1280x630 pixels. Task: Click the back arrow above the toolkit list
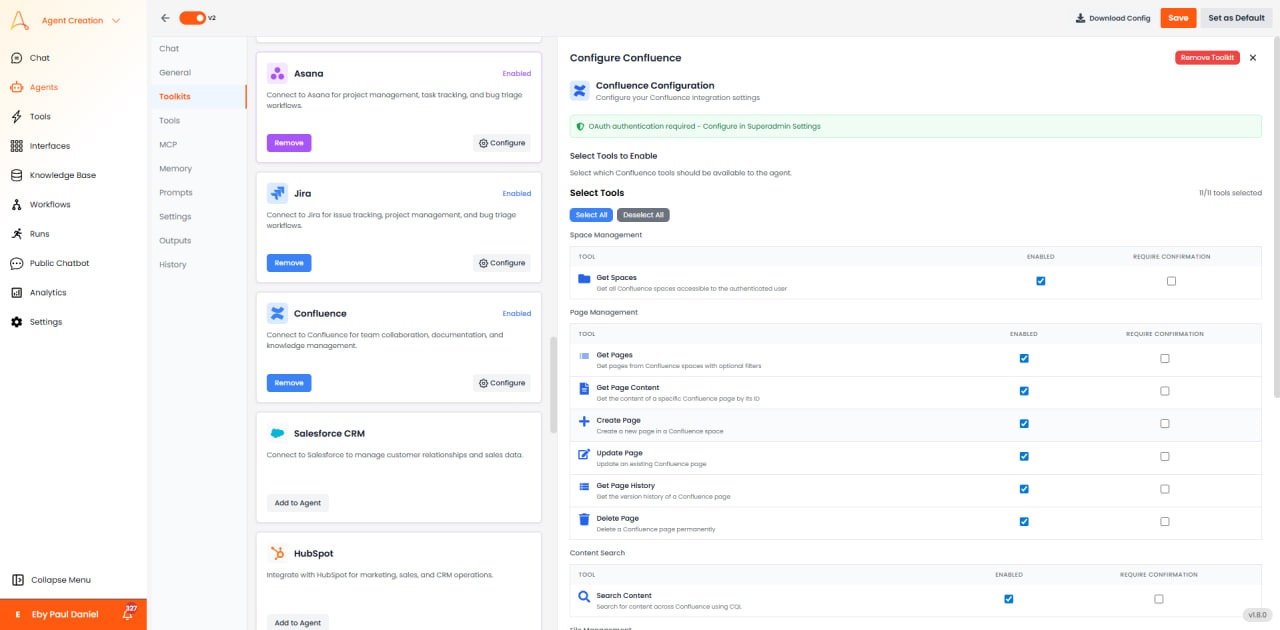[x=164, y=17]
